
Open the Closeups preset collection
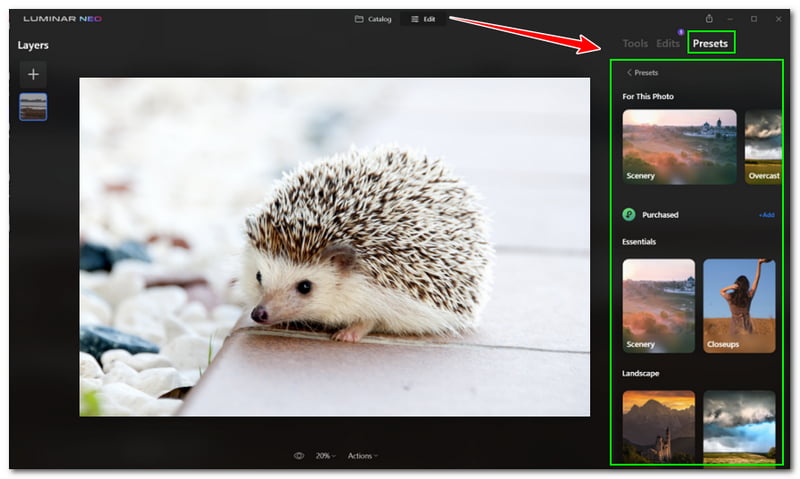739,305
